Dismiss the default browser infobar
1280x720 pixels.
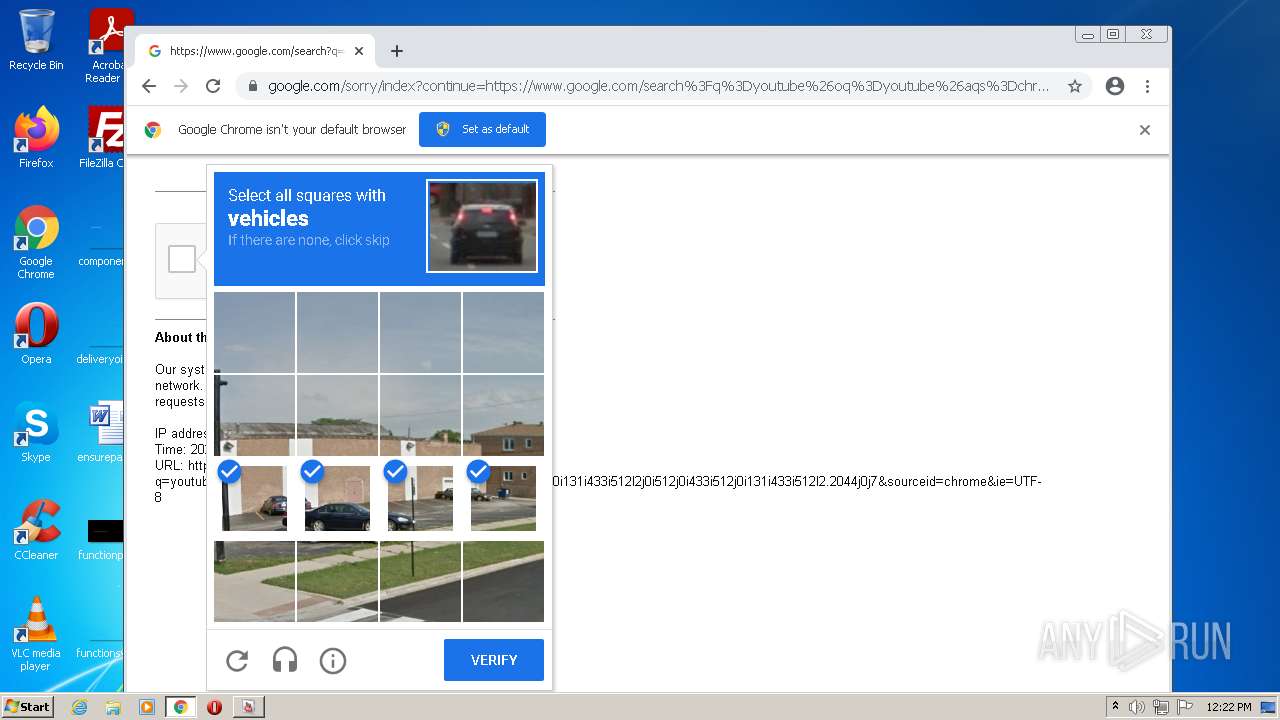[1145, 130]
